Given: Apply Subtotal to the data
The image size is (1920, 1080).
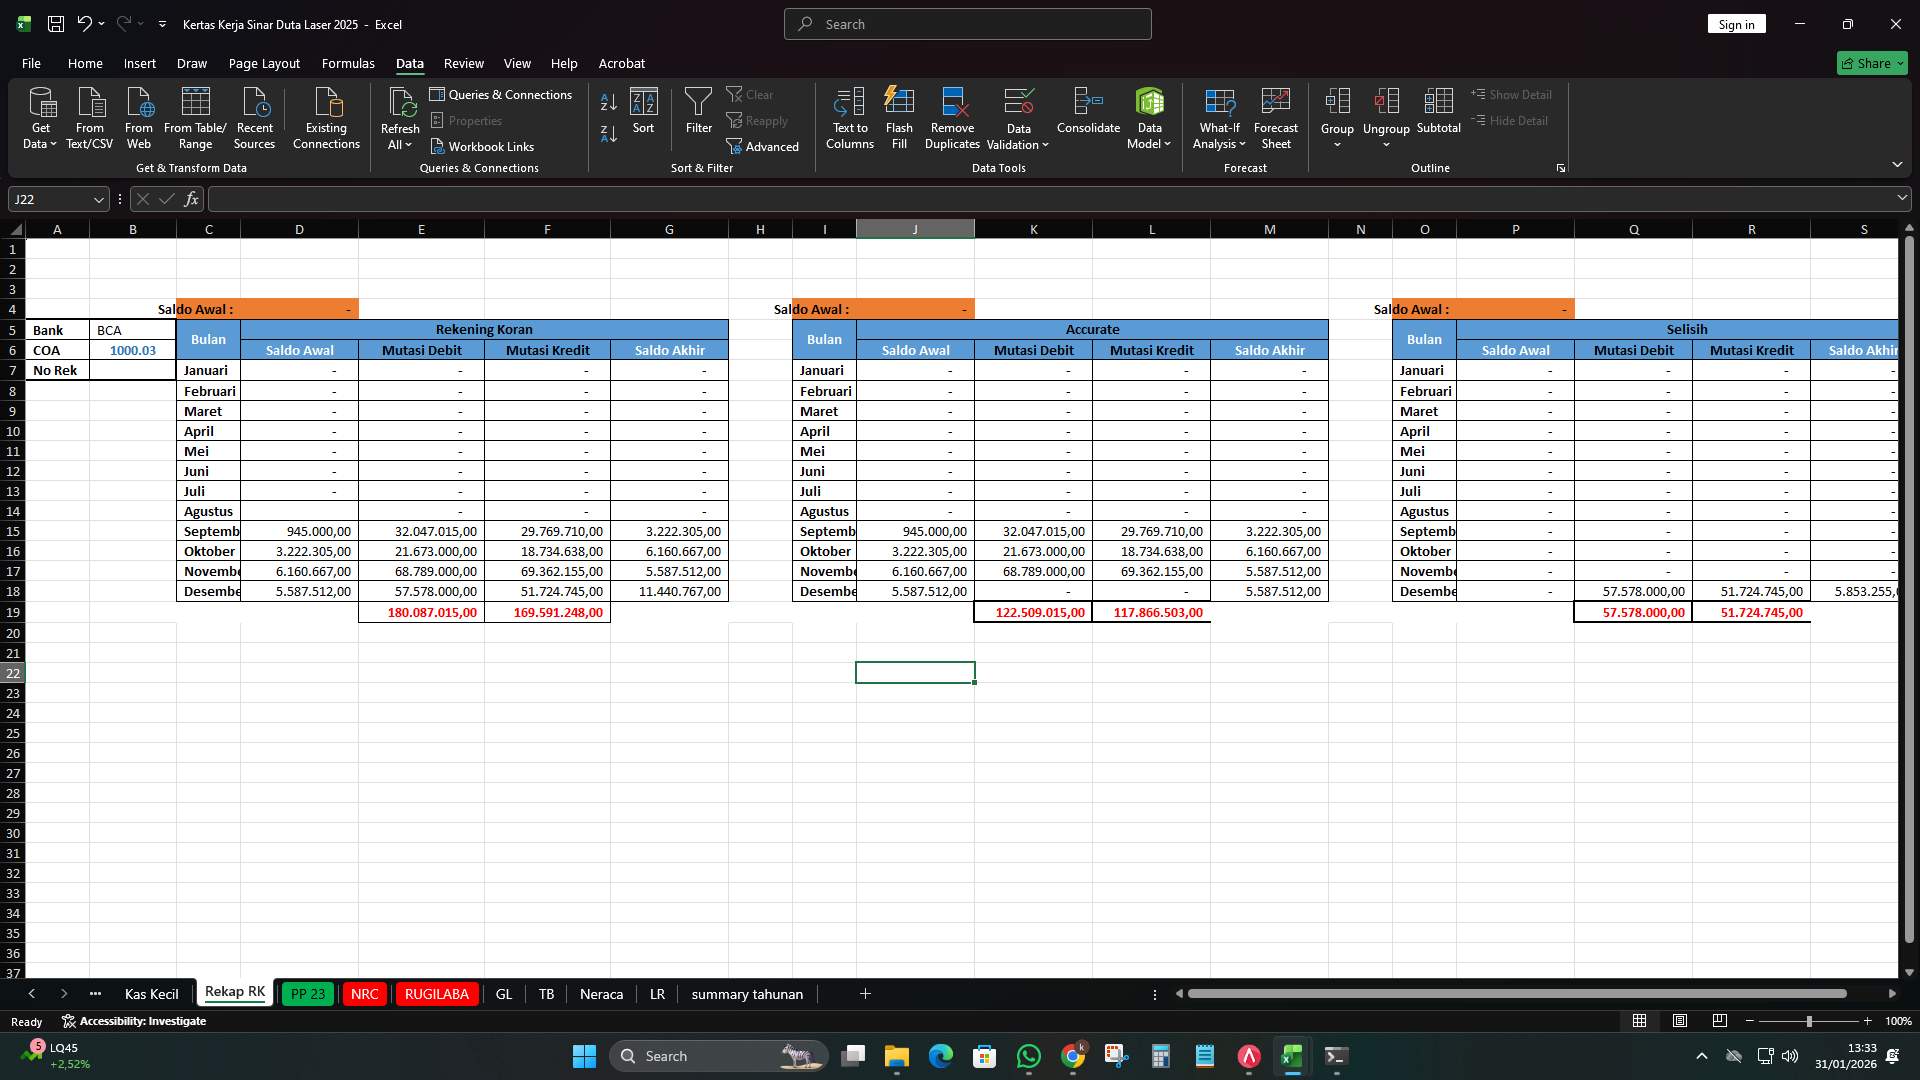Looking at the screenshot, I should click(x=1439, y=110).
